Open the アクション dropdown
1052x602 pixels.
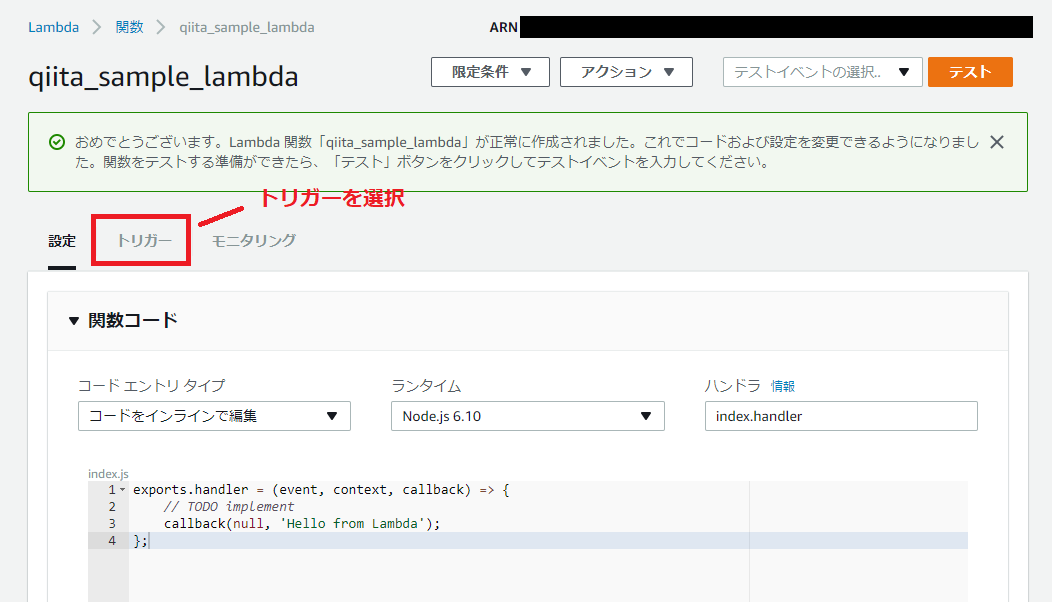(x=626, y=71)
